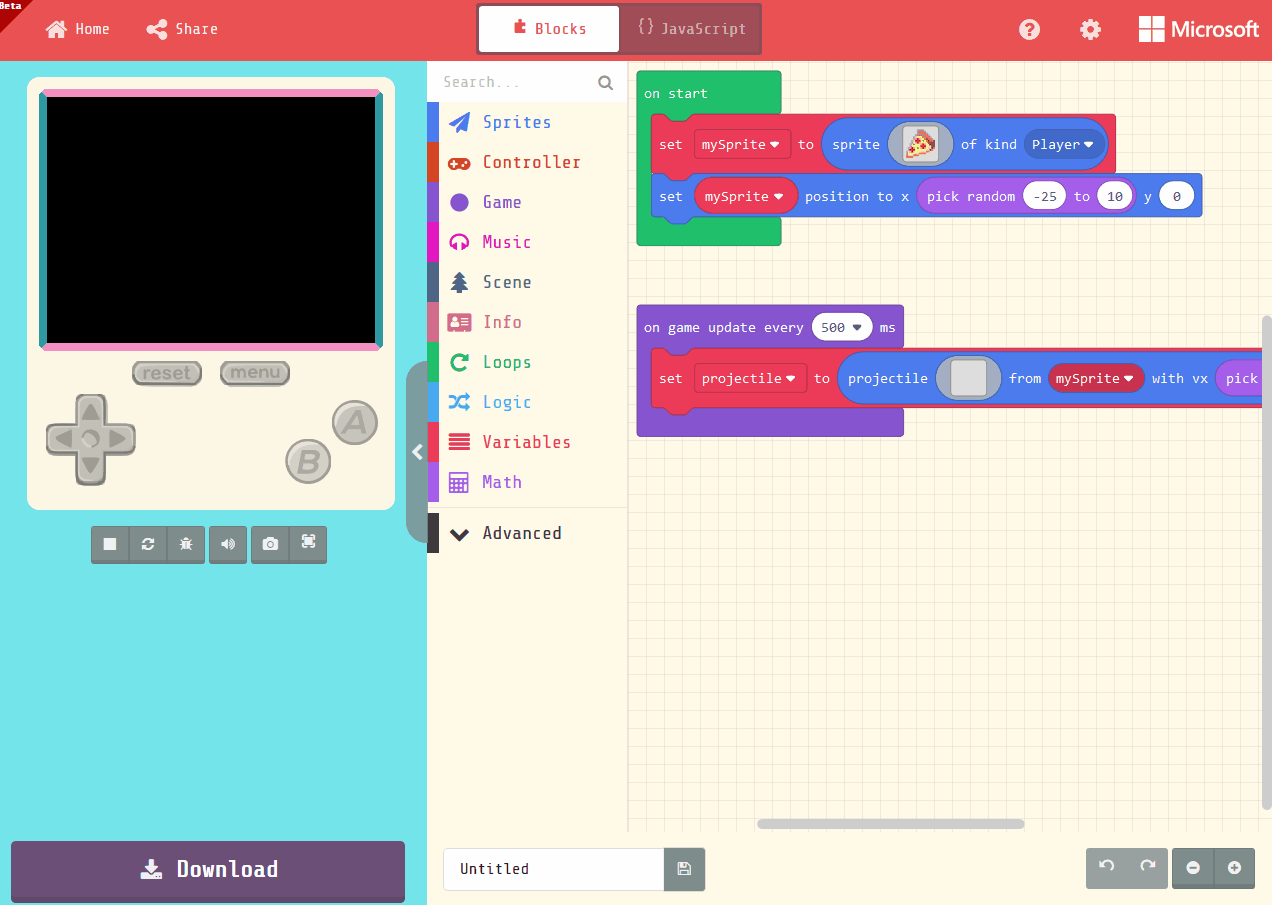Screen dimensions: 1272x905
Task: Switch to the JavaScript tab
Action: click(x=689, y=29)
